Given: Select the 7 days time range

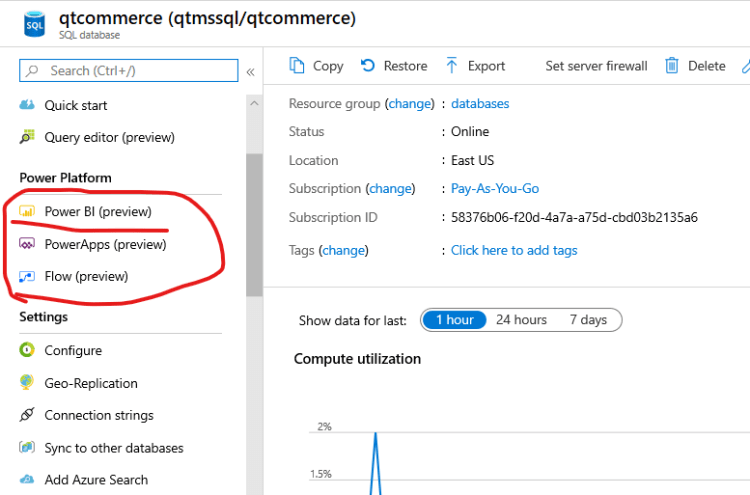Looking at the screenshot, I should (x=588, y=319).
